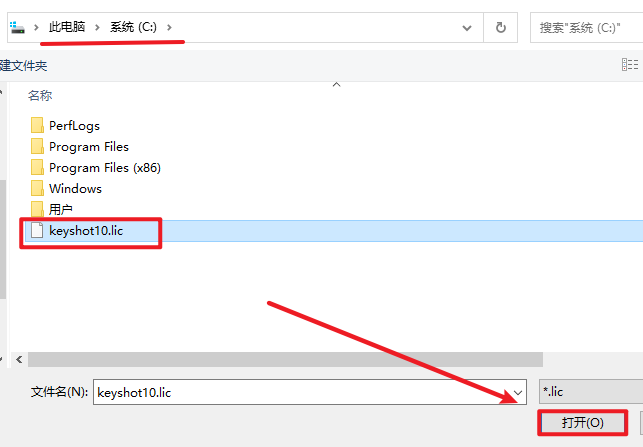Select the PerfLogs folder icon
Viewport: 643px width, 447px height.
(x=37, y=125)
